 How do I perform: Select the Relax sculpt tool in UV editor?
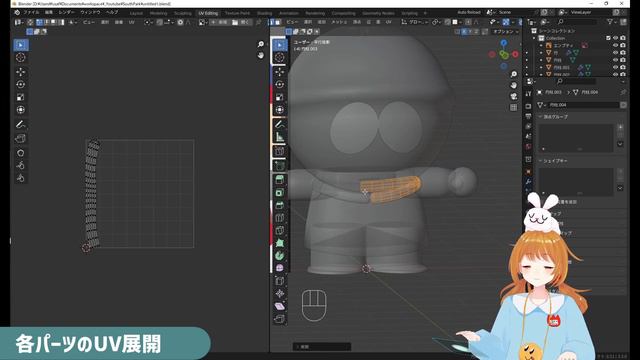pyautogui.click(x=21, y=165)
